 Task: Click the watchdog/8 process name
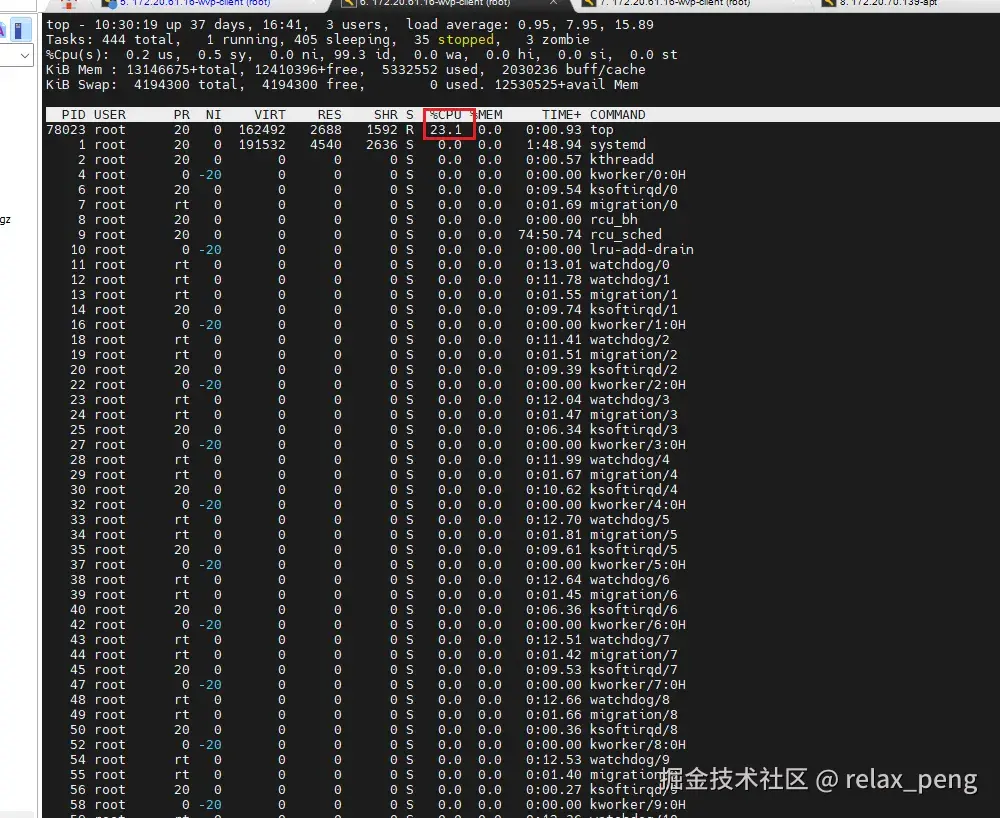629,699
